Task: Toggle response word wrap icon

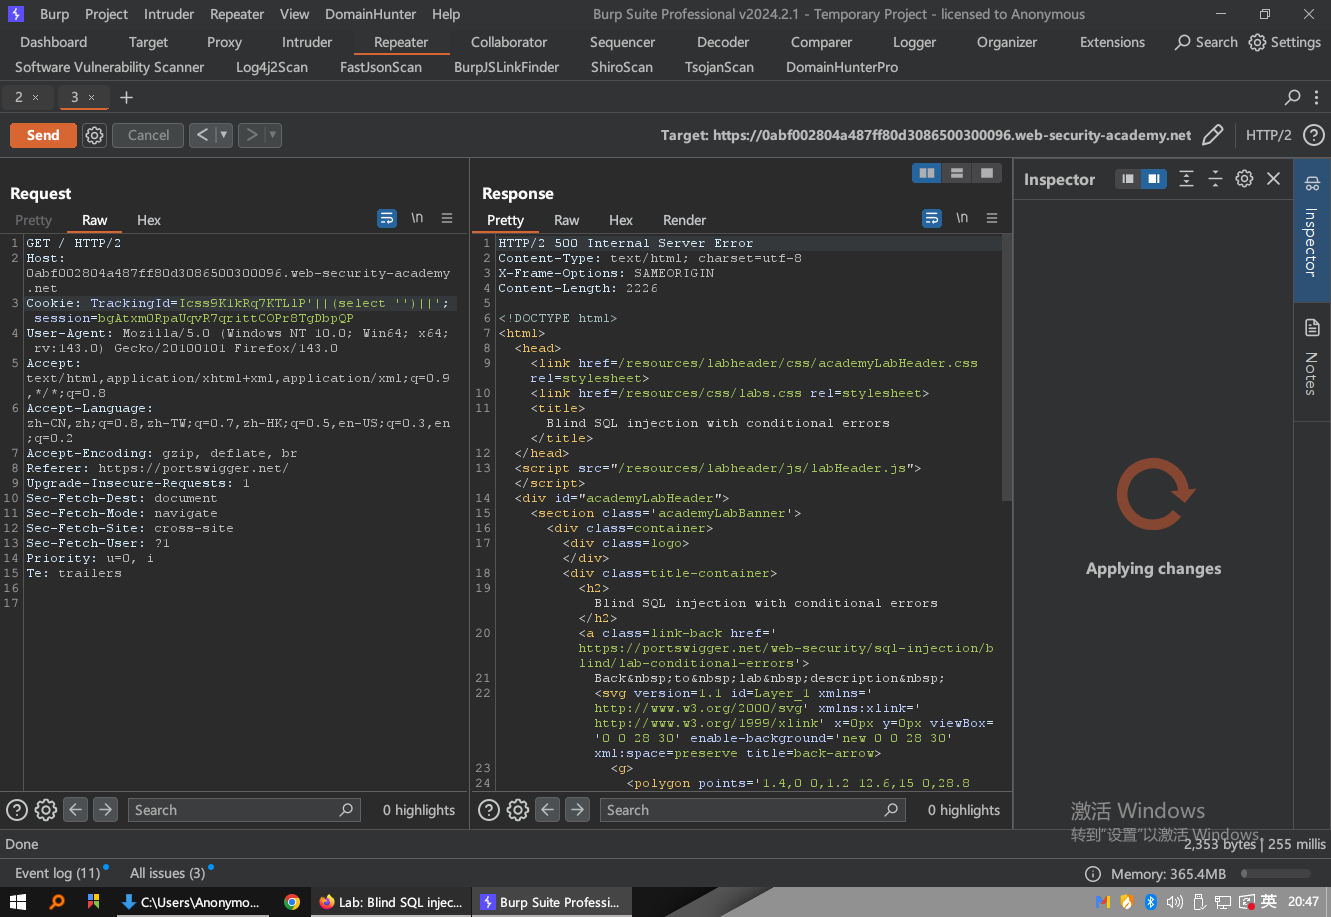Action: point(932,218)
